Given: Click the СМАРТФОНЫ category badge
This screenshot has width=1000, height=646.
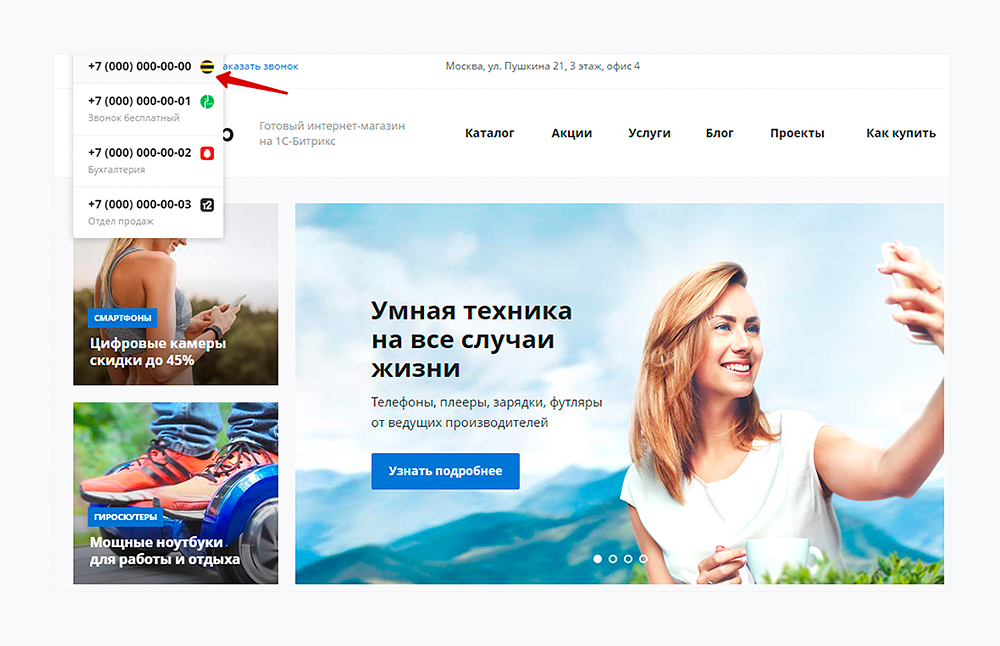Looking at the screenshot, I should point(122,317).
